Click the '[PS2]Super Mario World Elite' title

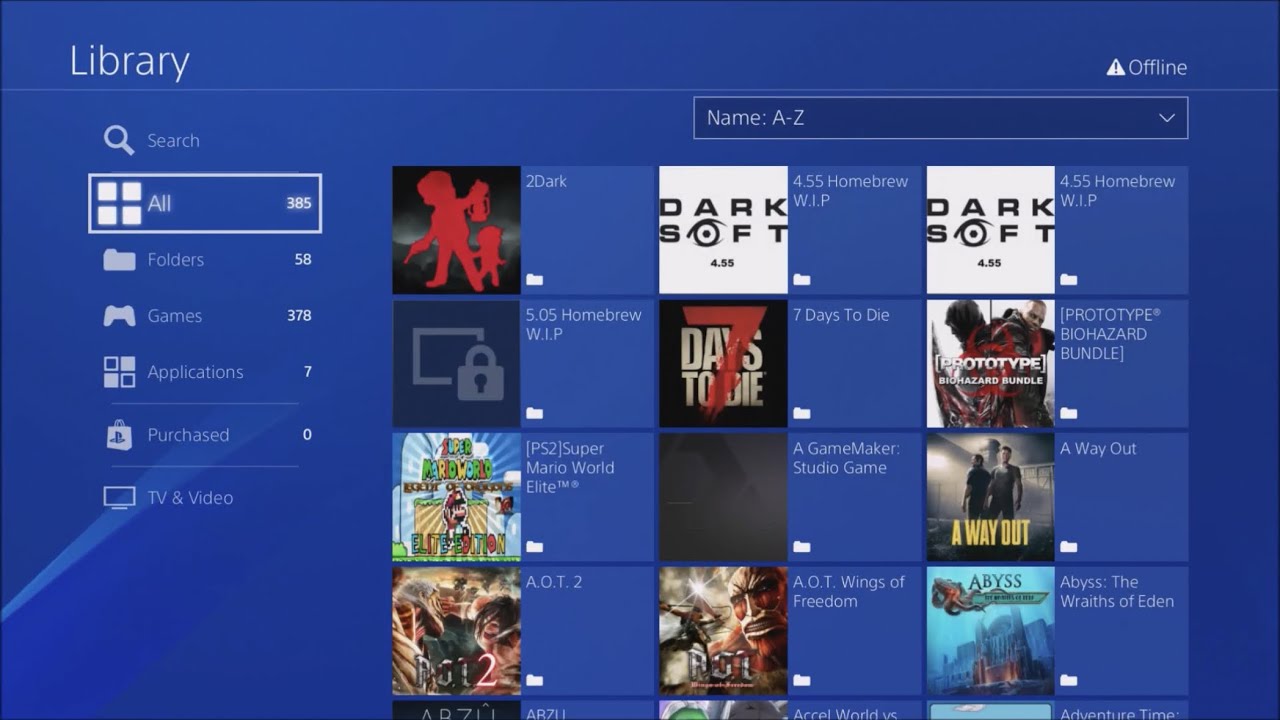click(x=570, y=467)
